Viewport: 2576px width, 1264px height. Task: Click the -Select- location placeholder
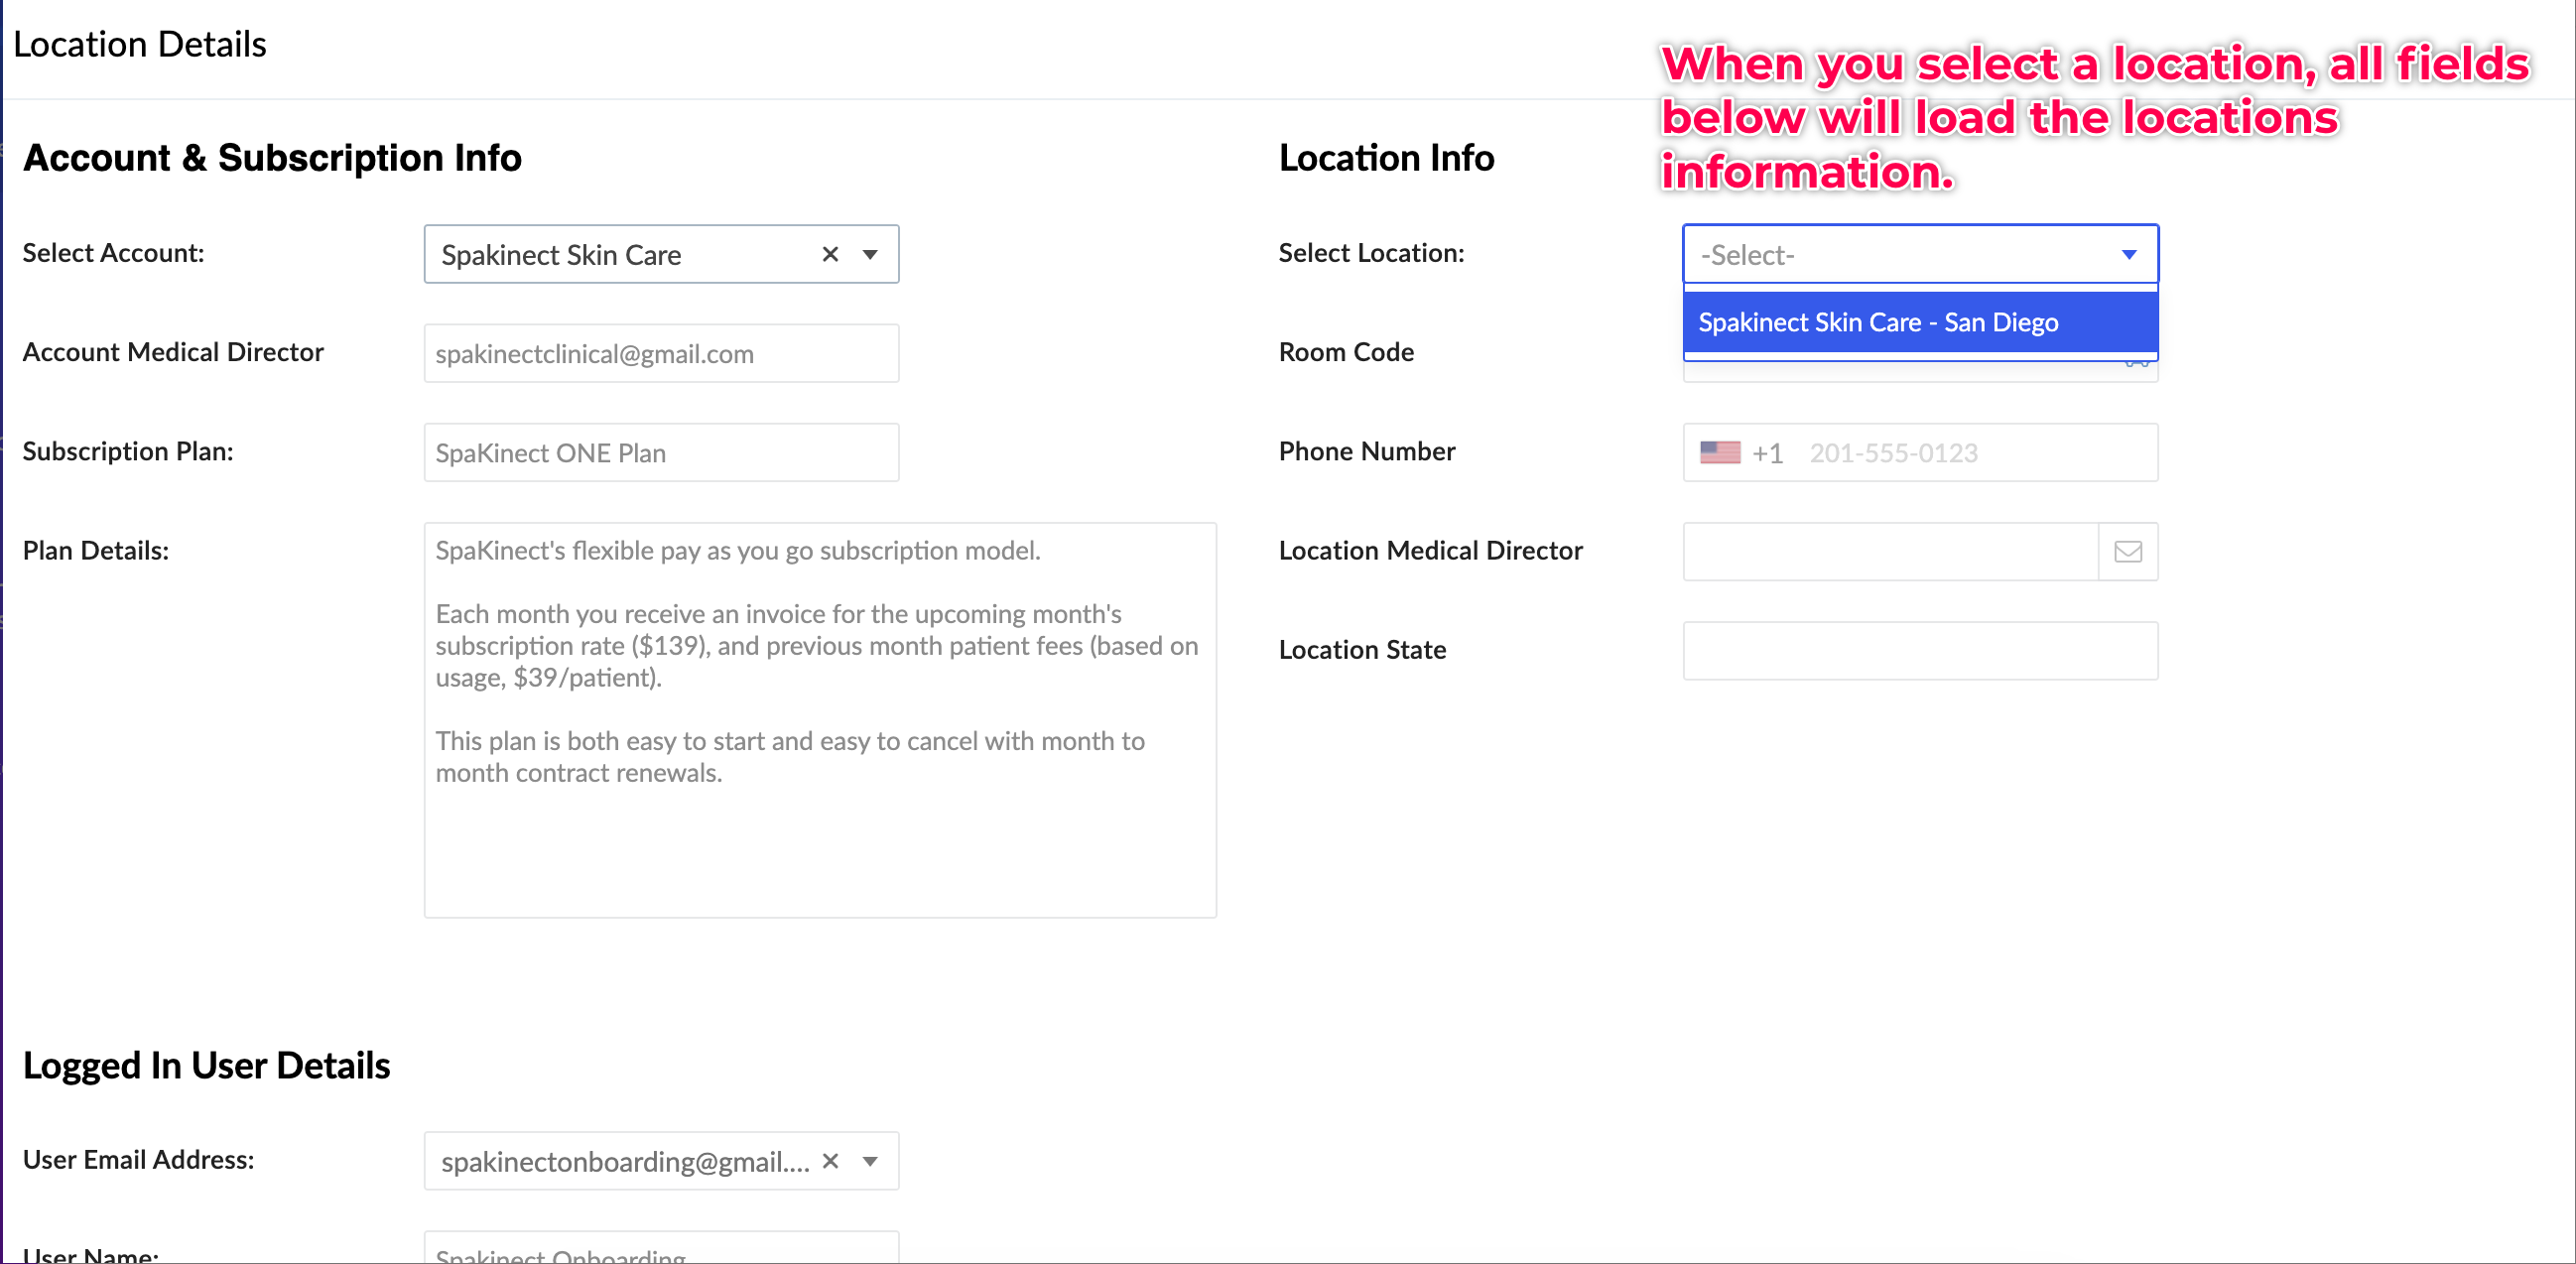pos(1748,255)
